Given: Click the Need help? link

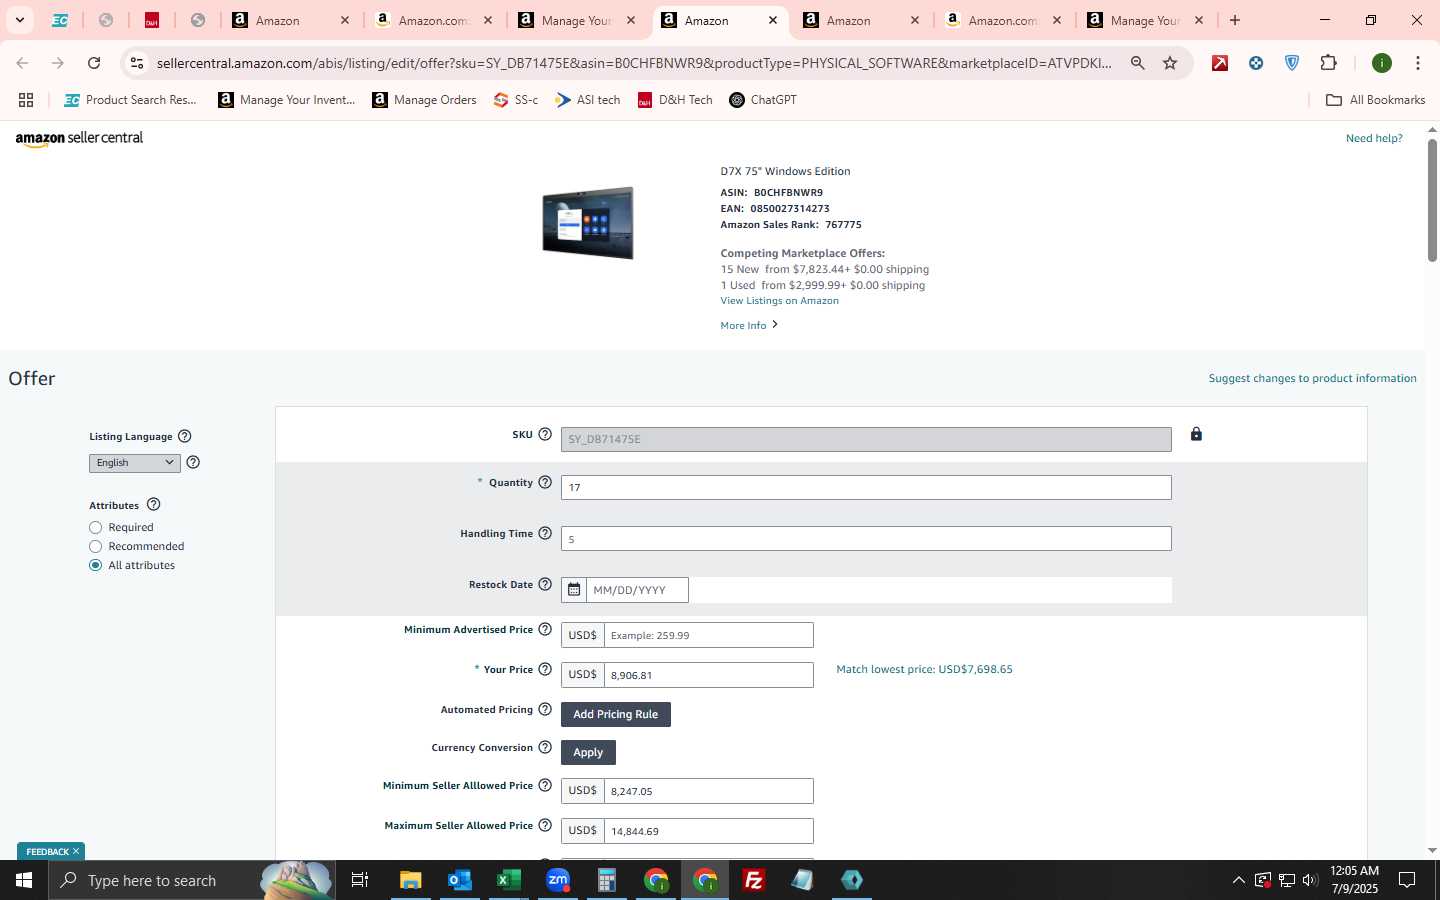Looking at the screenshot, I should click(x=1374, y=138).
